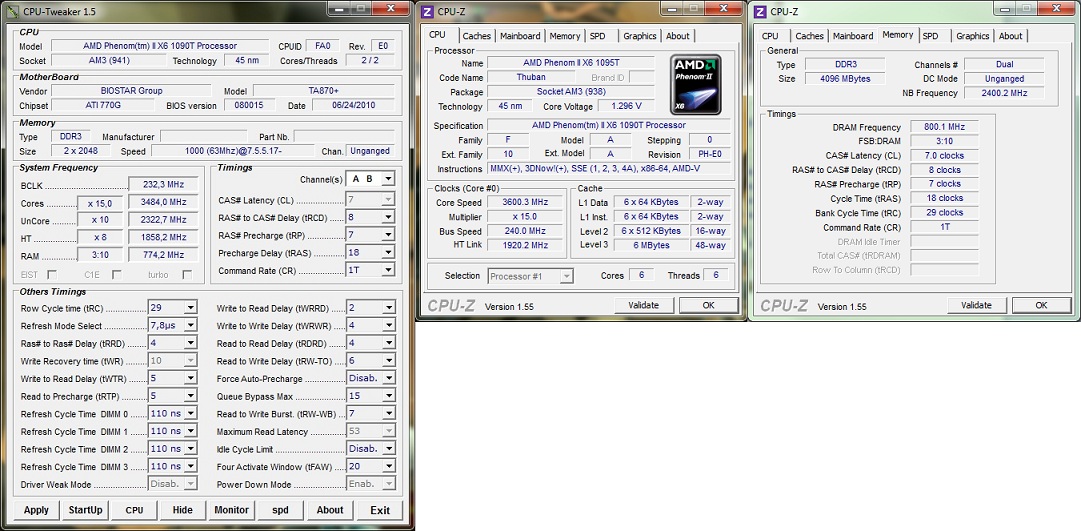Switch to Graphics tab in the right Memory CPU-Z window
Image resolution: width=1081 pixels, height=531 pixels.
(973, 36)
